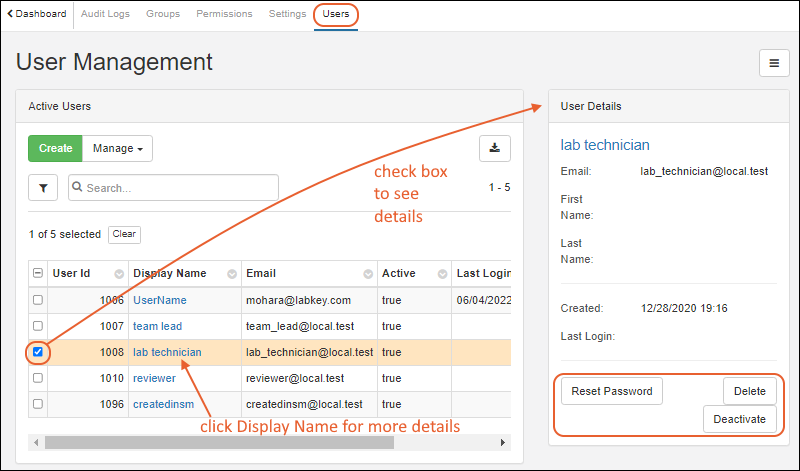The width and height of the screenshot is (800, 471).
Task: Click the hamburger menu icon
Action: pos(773,62)
